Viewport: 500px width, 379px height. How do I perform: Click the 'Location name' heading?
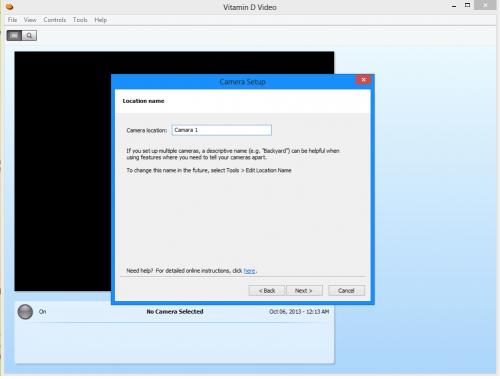click(143, 101)
